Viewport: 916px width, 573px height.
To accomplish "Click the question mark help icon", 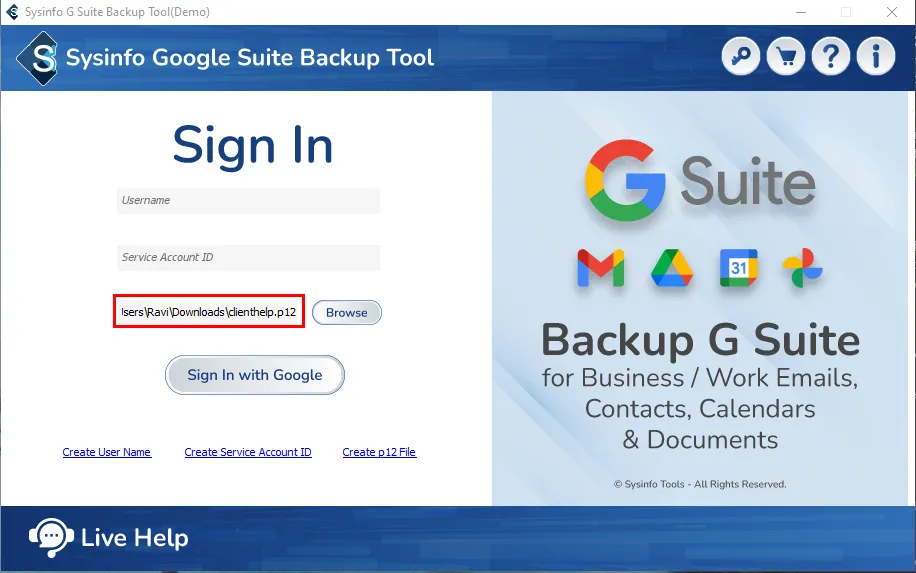I will tap(831, 57).
